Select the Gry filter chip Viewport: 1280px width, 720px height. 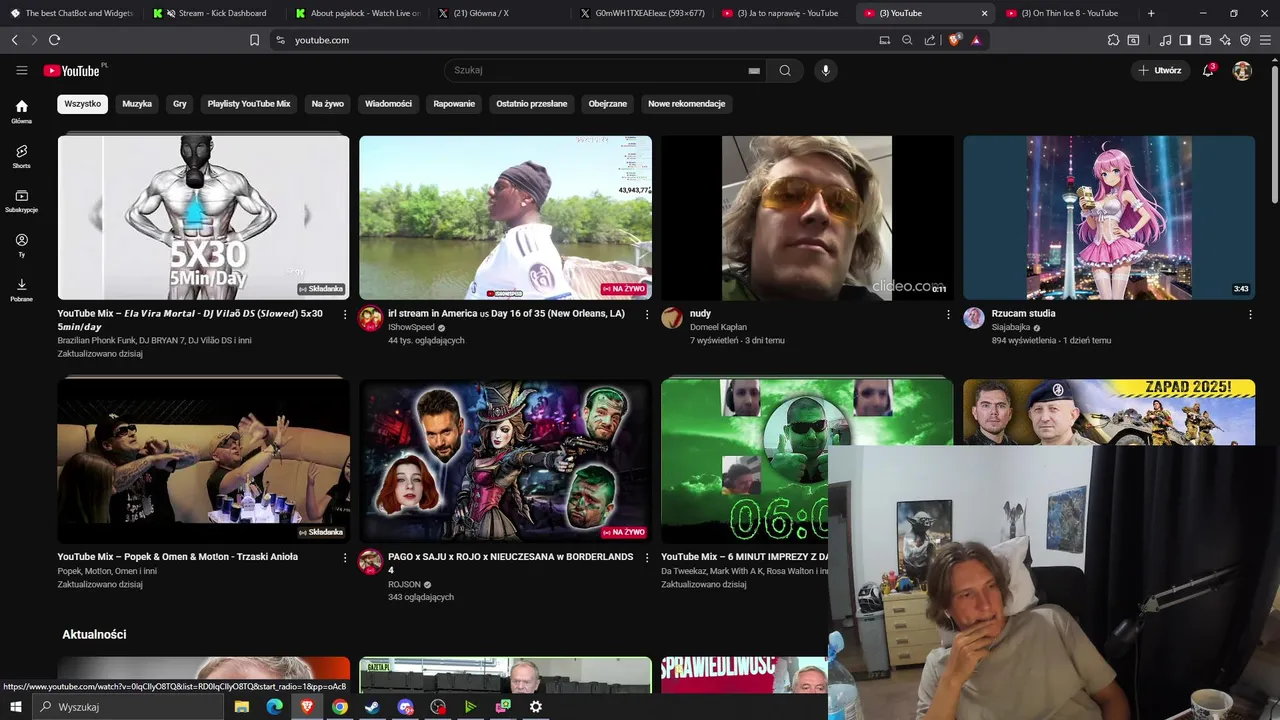coord(180,104)
